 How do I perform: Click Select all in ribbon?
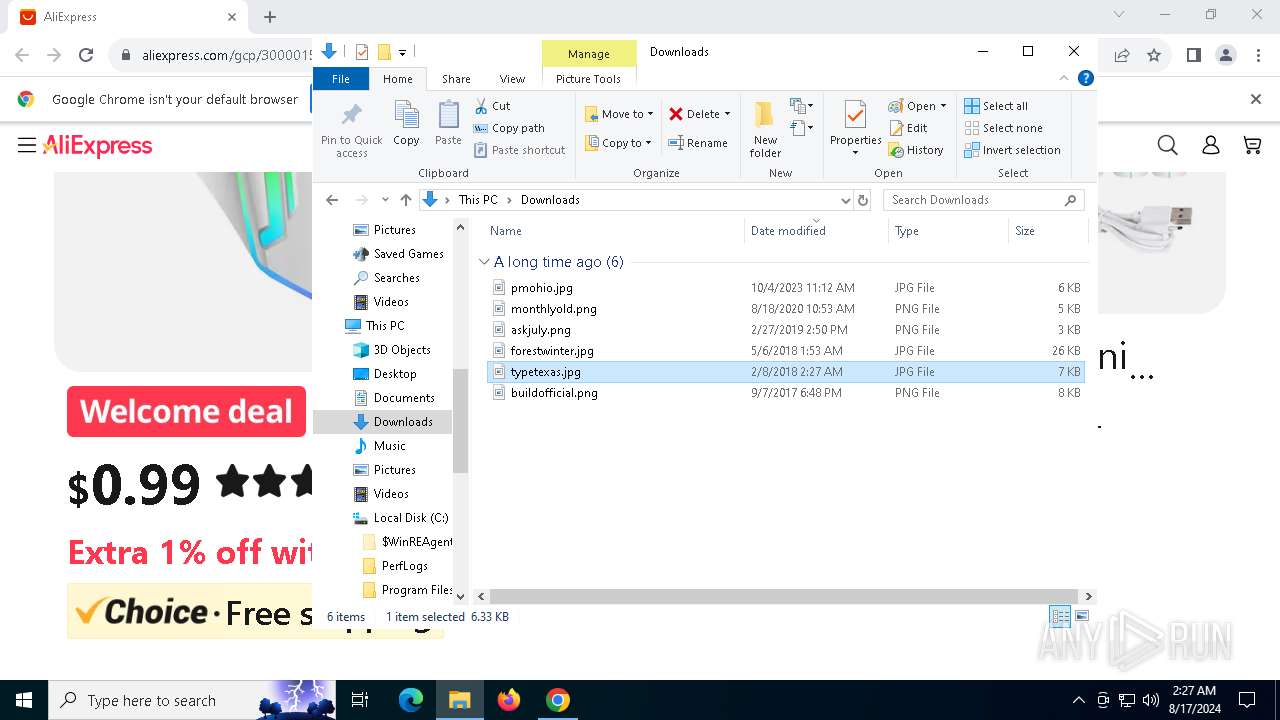(x=996, y=106)
